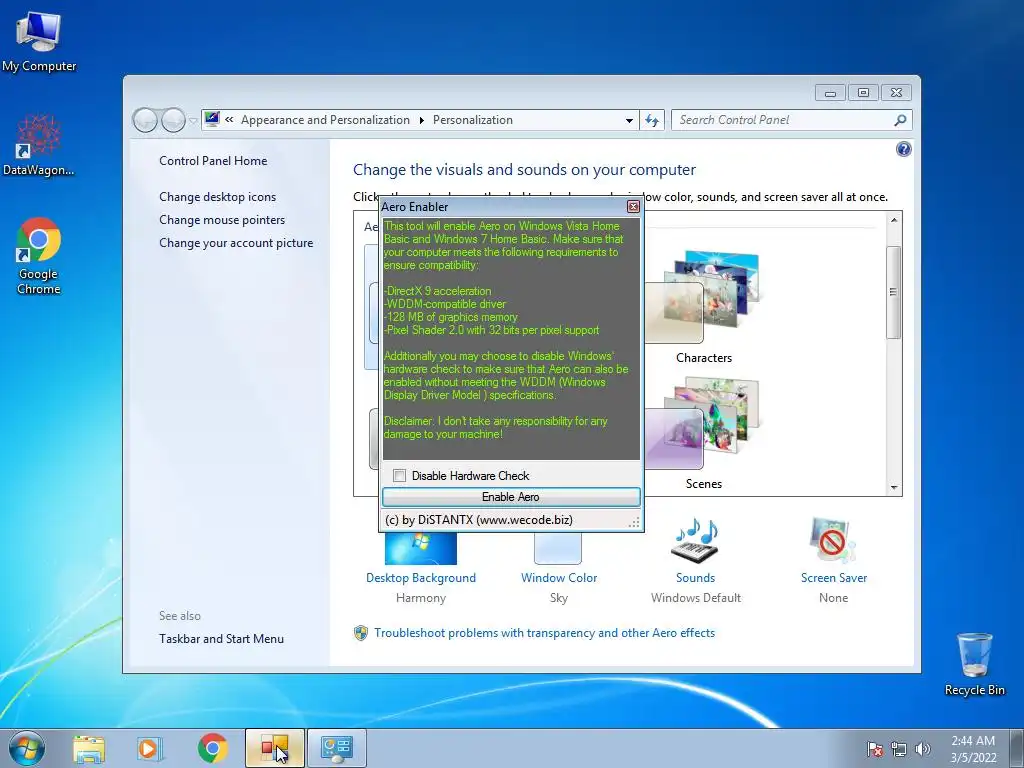Open Change your account picture link
The width and height of the screenshot is (1024, 768).
point(236,242)
